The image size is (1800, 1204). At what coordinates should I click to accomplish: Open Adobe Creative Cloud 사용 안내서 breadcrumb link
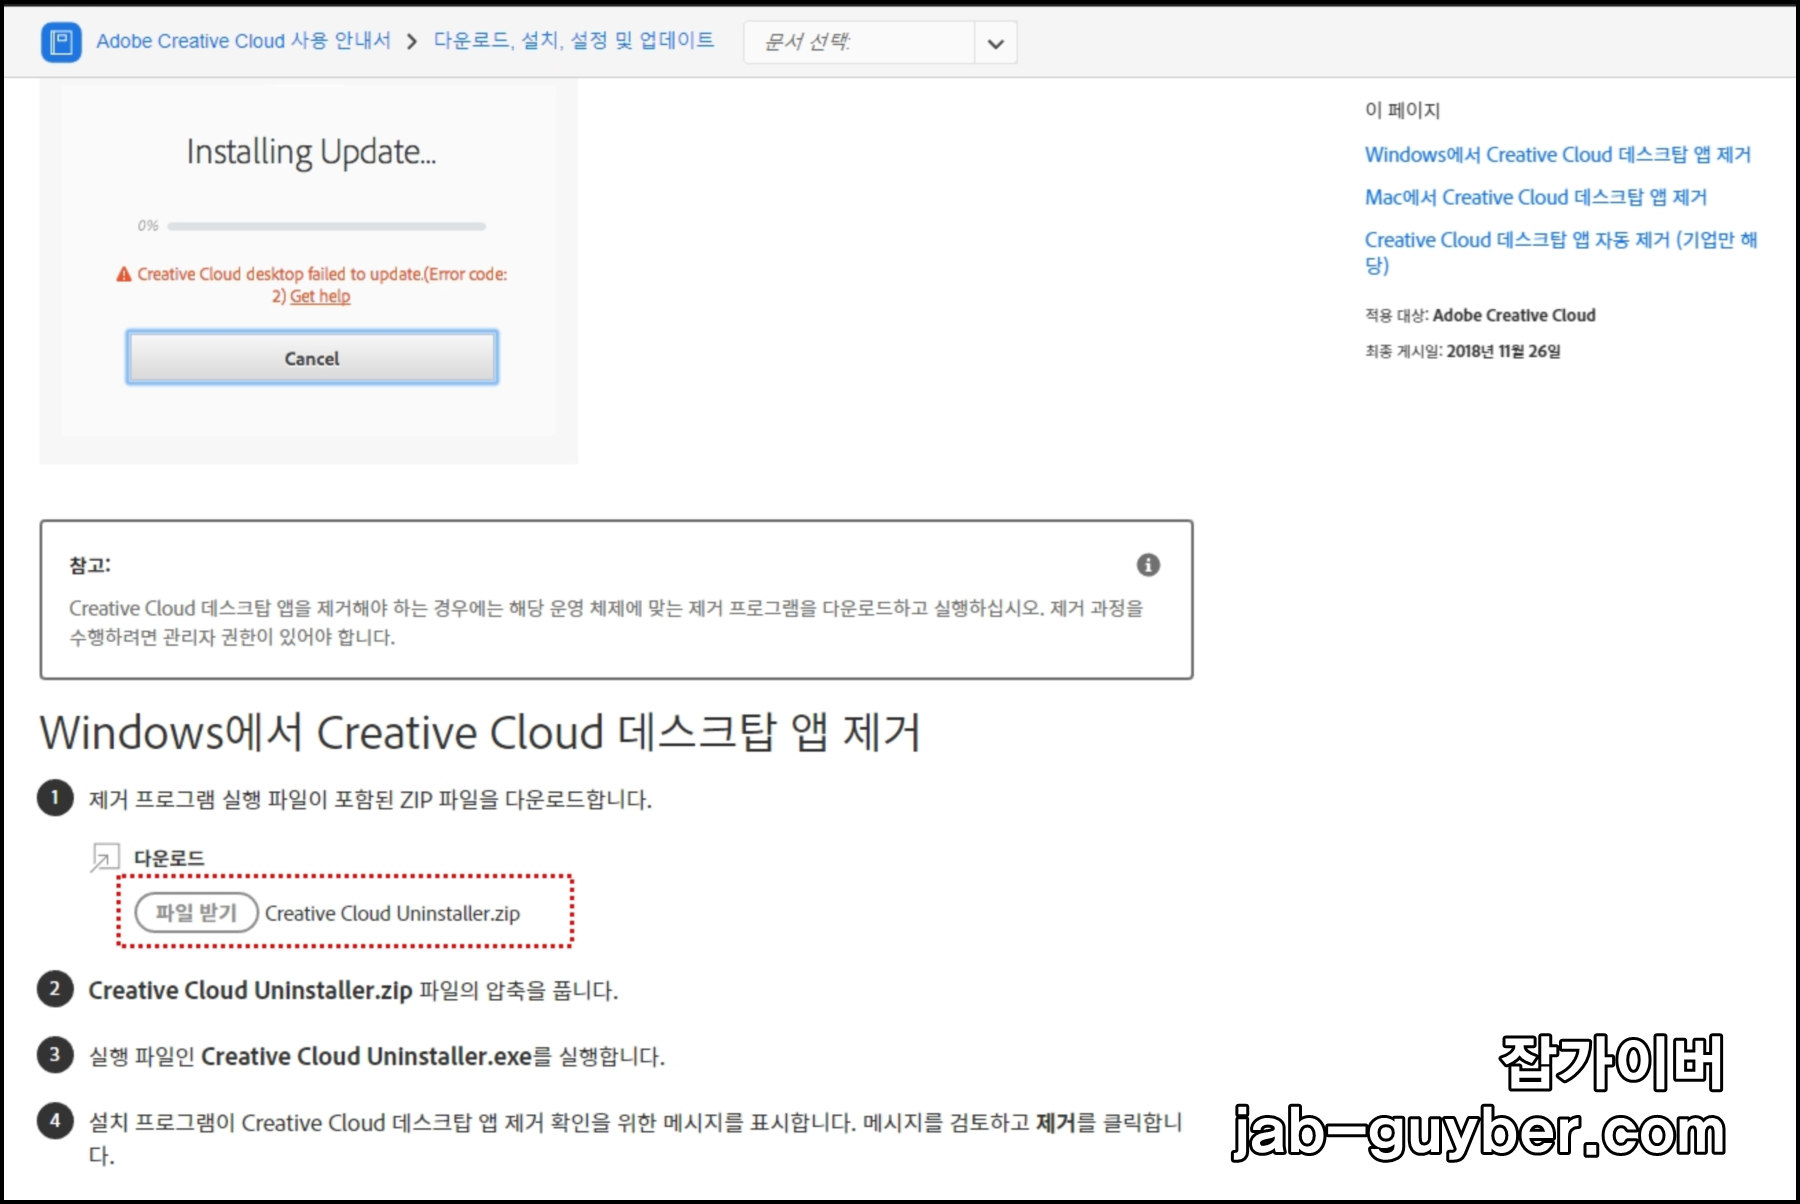243,41
